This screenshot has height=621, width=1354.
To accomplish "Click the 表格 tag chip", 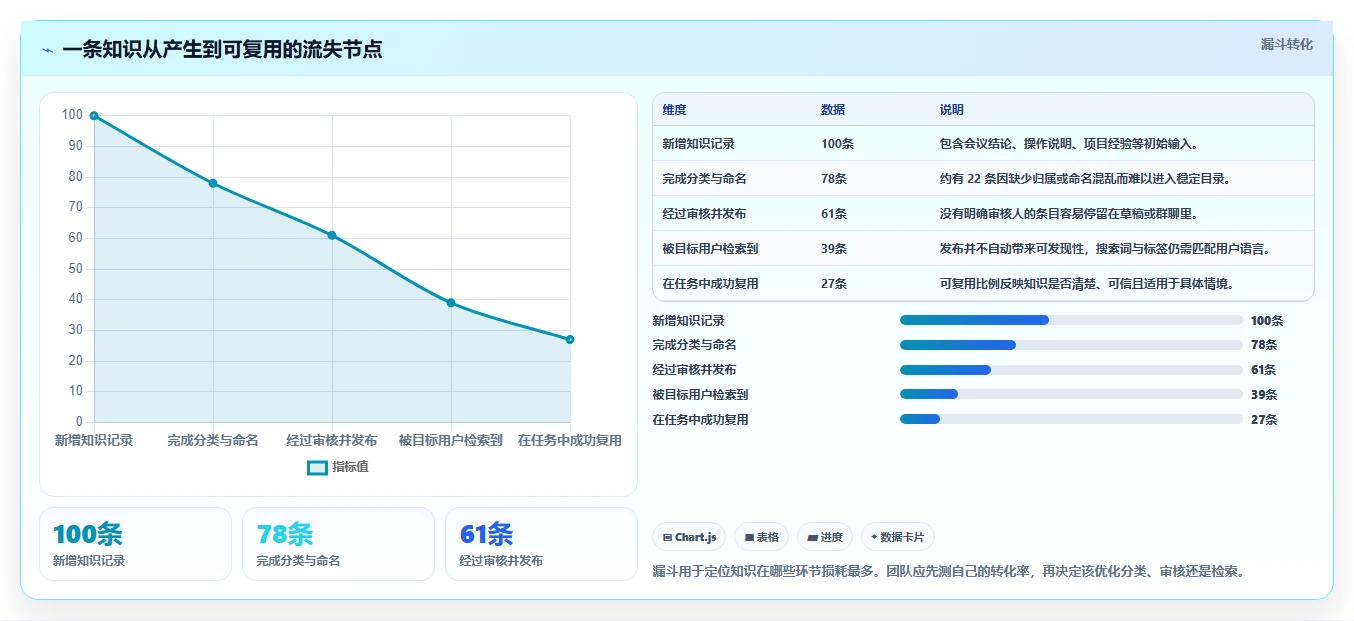I will coord(762,537).
